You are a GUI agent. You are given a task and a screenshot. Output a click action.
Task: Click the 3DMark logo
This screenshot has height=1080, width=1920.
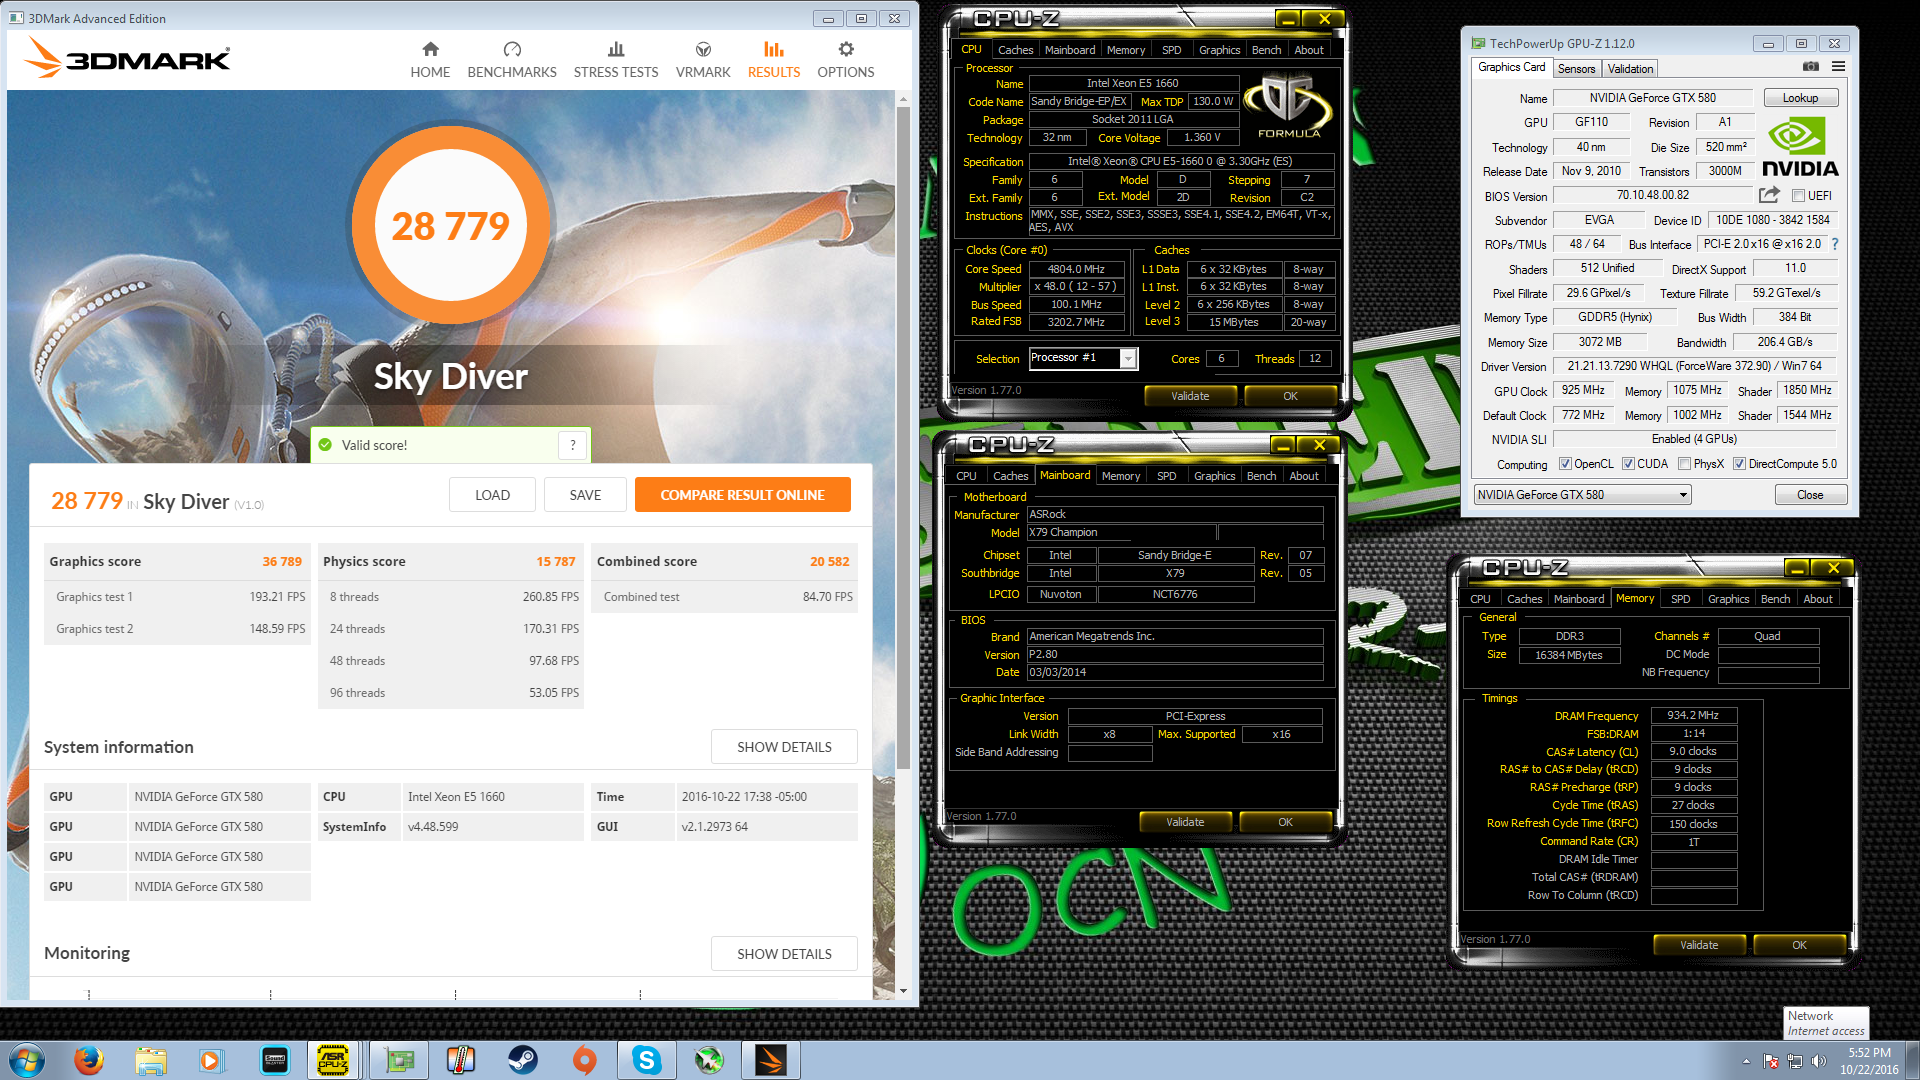tap(127, 59)
